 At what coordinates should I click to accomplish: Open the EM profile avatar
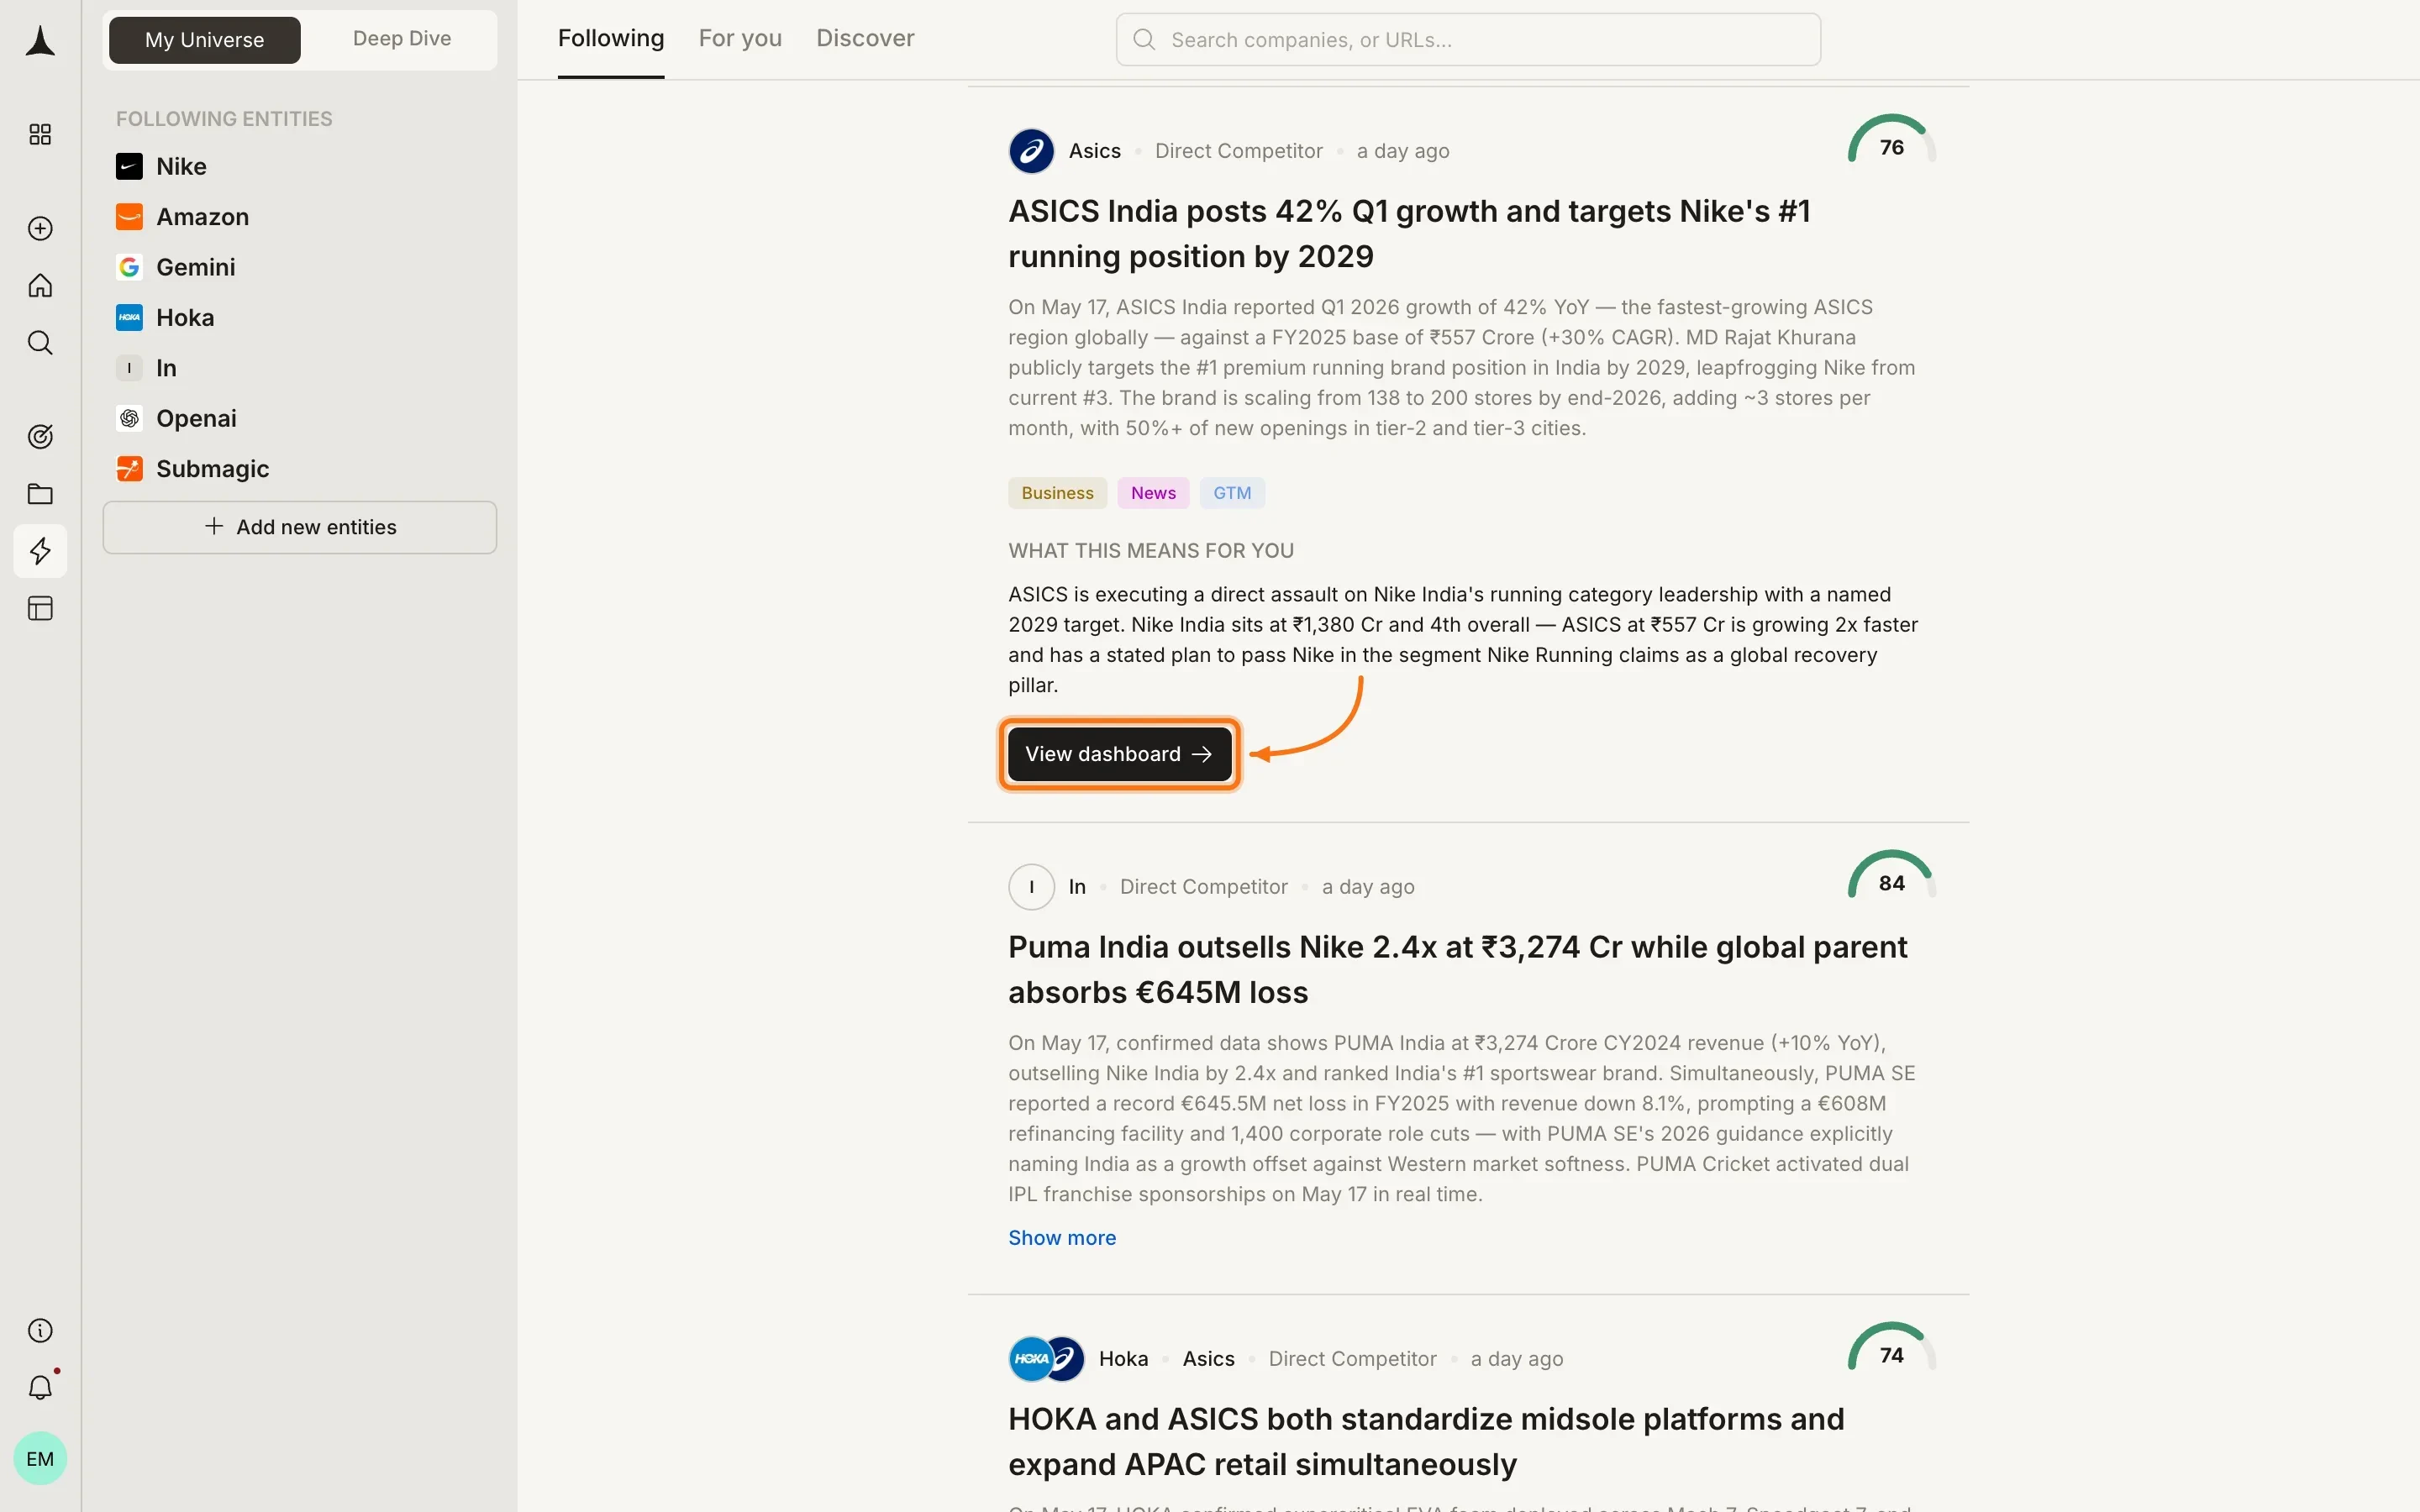[x=40, y=1459]
